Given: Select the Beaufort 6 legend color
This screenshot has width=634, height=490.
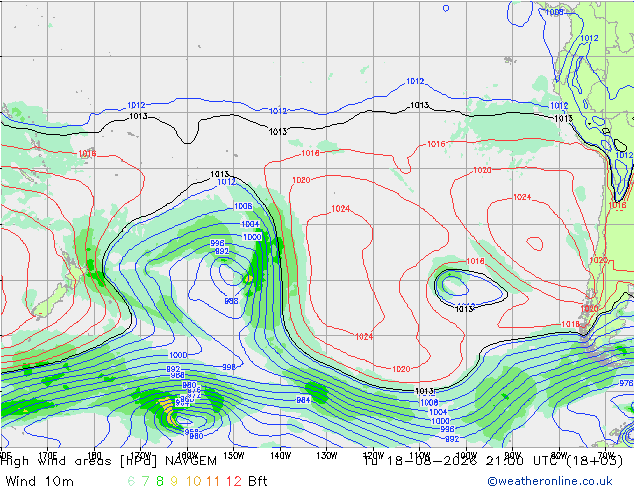Looking at the screenshot, I should pos(131,481).
